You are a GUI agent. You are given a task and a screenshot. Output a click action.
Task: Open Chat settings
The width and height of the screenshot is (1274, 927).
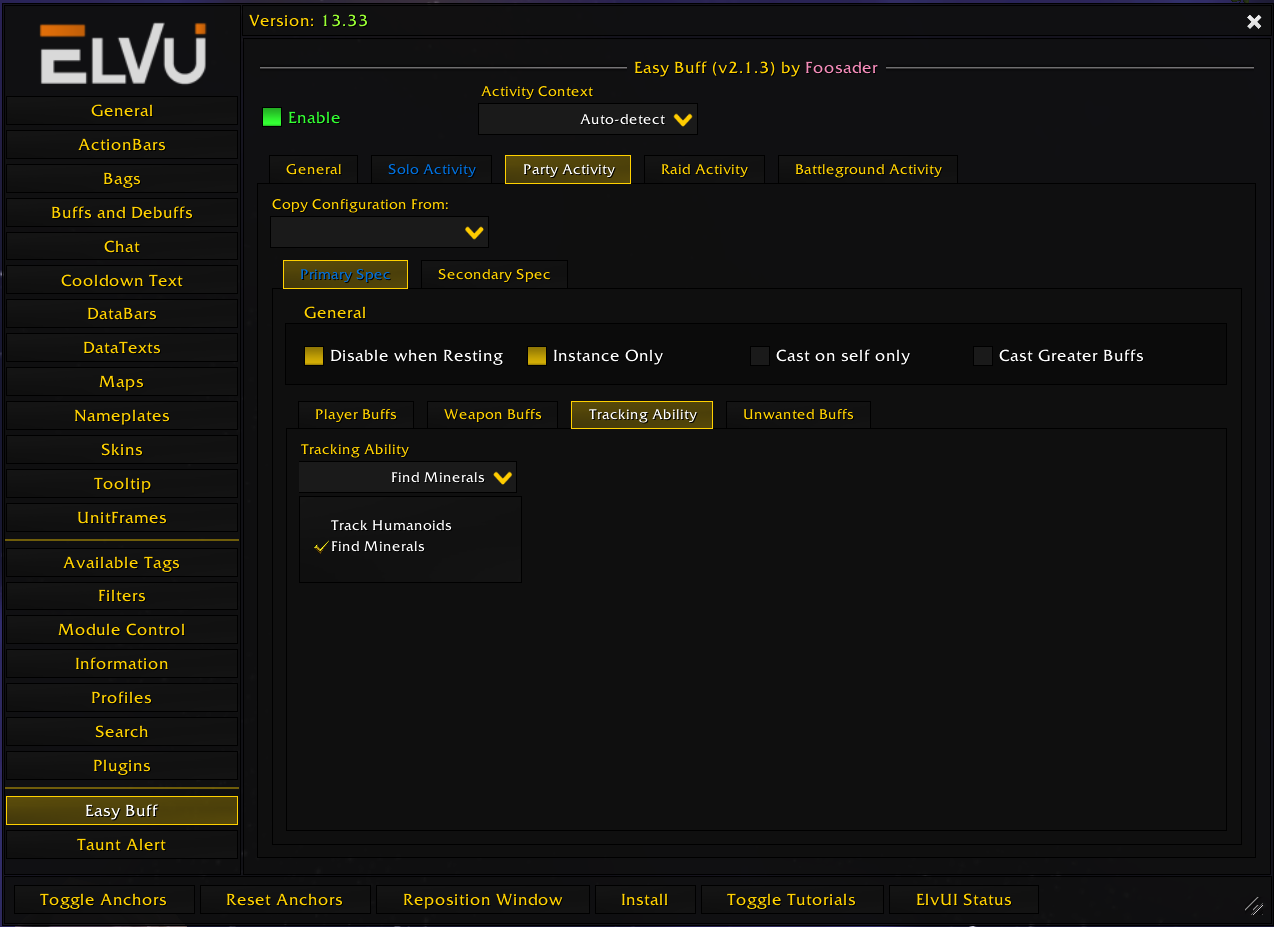click(x=122, y=247)
